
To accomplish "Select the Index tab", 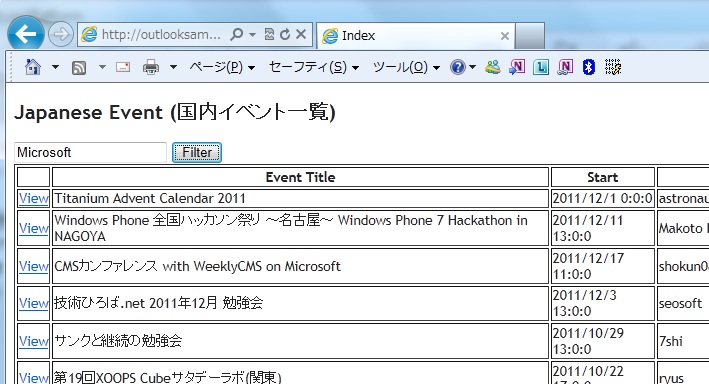I will click(415, 36).
